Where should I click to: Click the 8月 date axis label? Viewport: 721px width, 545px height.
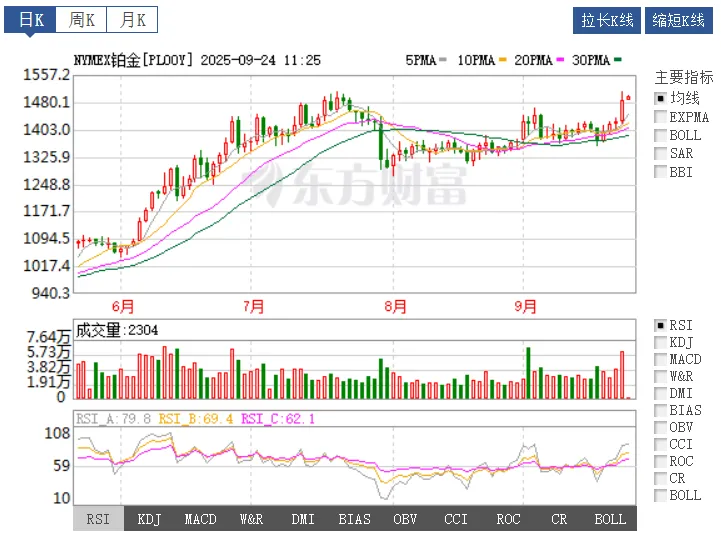(x=395, y=306)
